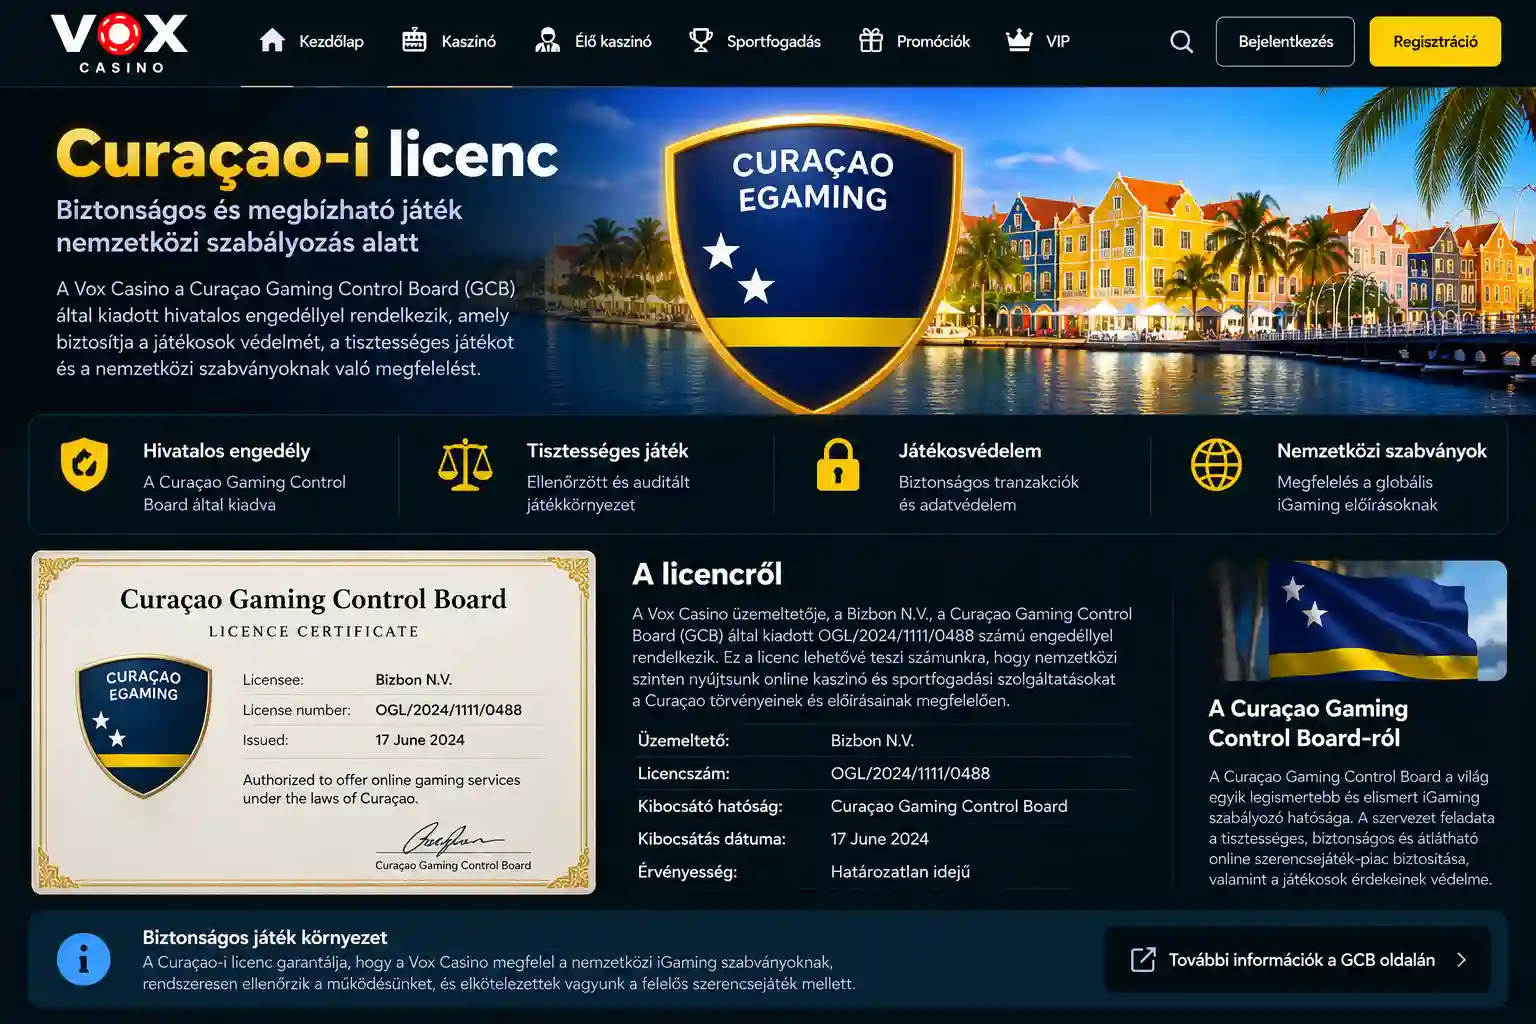This screenshot has width=1536, height=1024.
Task: Click the trophy icon beside Sportfogadás
Action: [x=701, y=40]
